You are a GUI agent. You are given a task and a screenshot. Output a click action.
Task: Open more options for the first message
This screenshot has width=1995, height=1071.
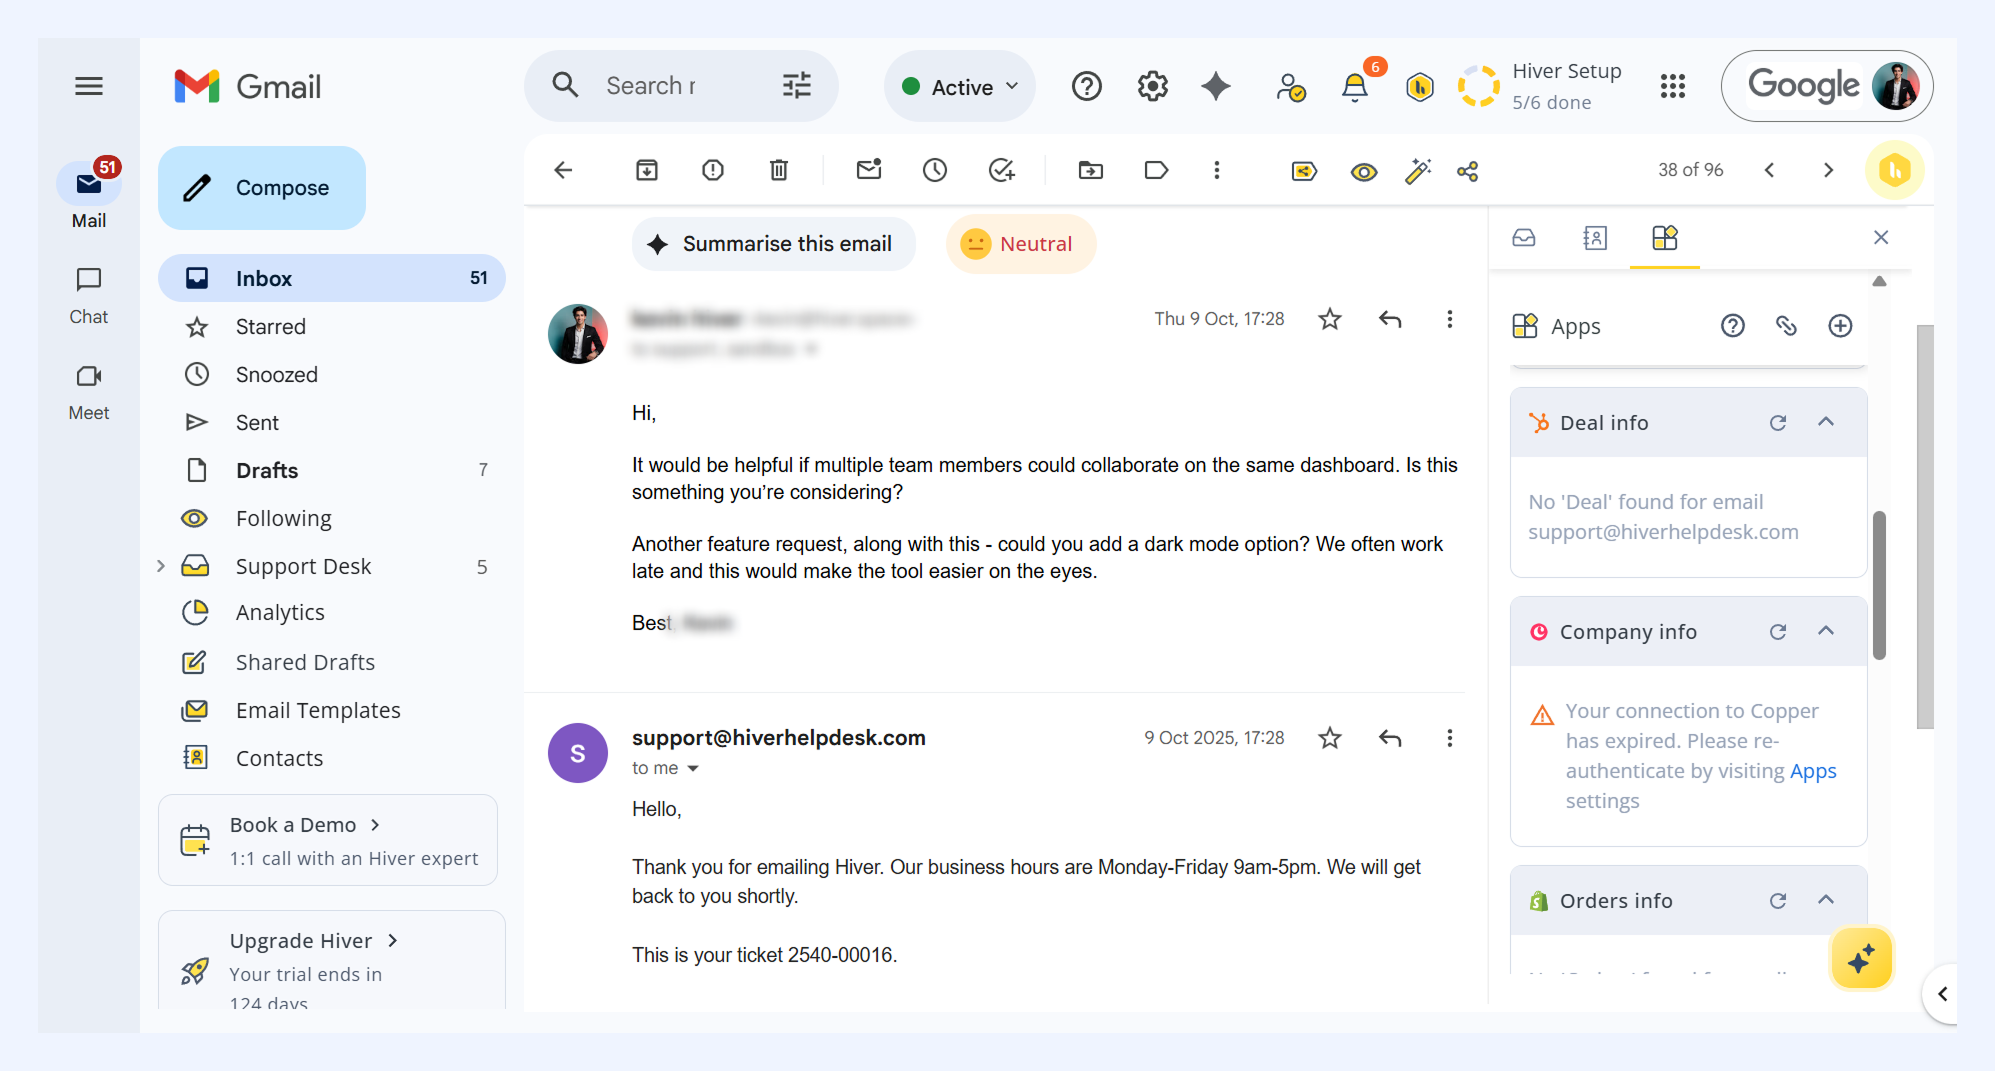click(1450, 319)
